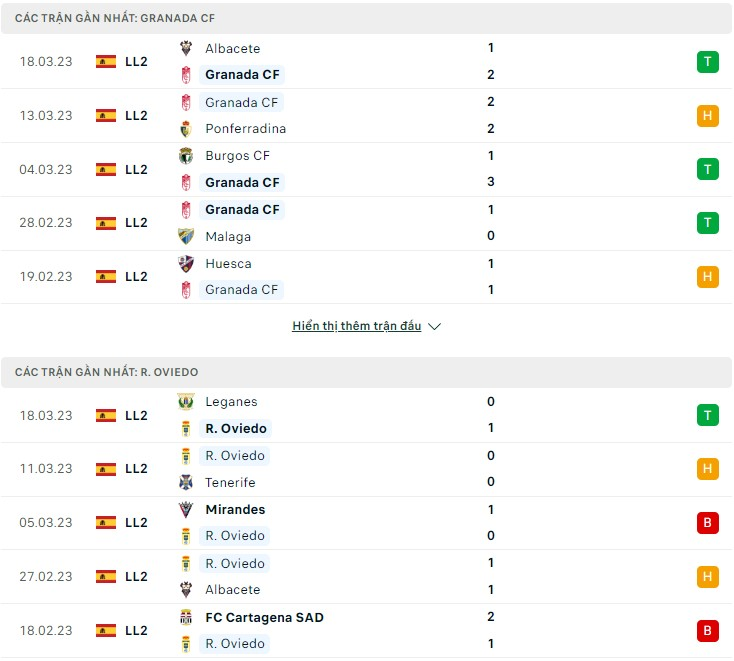734x661 pixels.
Task: Click the FC Cartagena SAD crest
Action: (186, 617)
